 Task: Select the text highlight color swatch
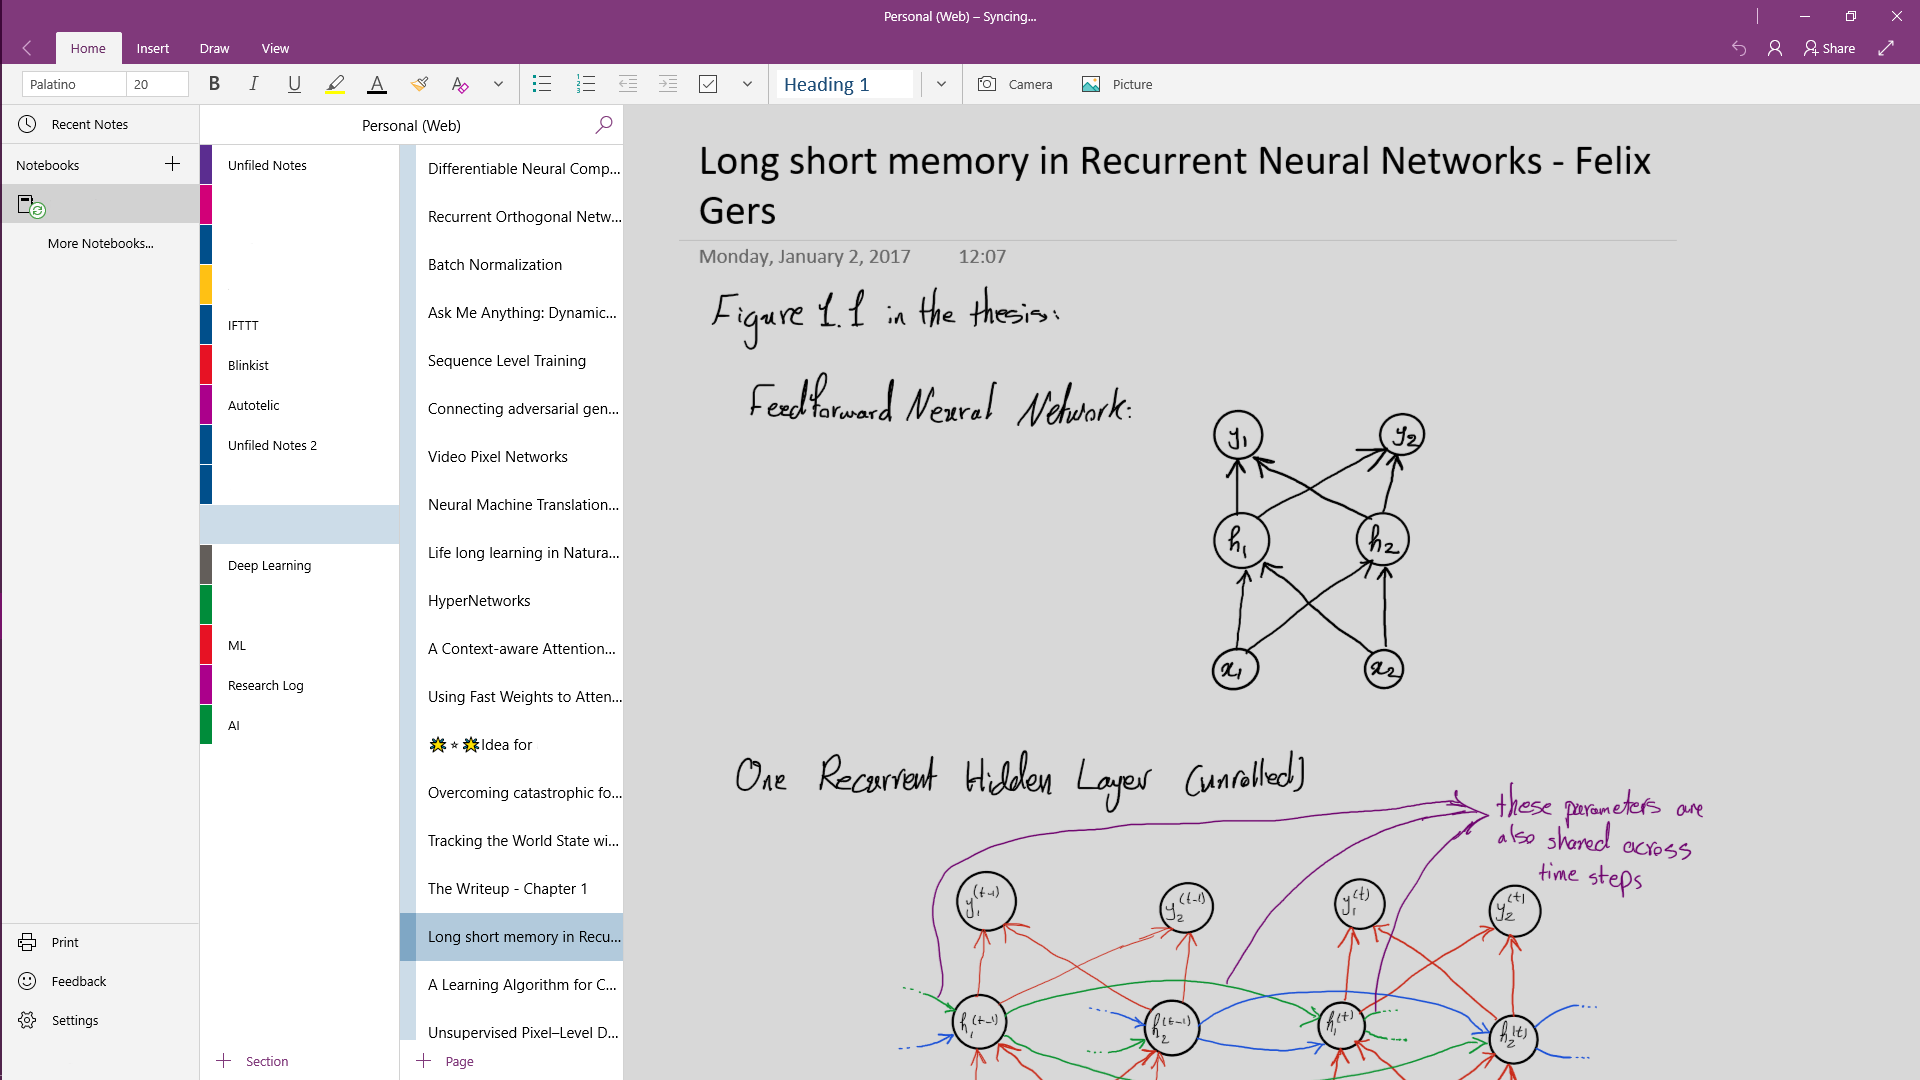335,92
